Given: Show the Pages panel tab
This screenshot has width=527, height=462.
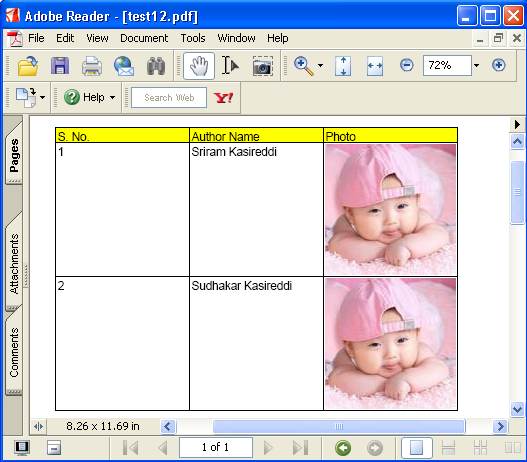Looking at the screenshot, I should point(14,155).
